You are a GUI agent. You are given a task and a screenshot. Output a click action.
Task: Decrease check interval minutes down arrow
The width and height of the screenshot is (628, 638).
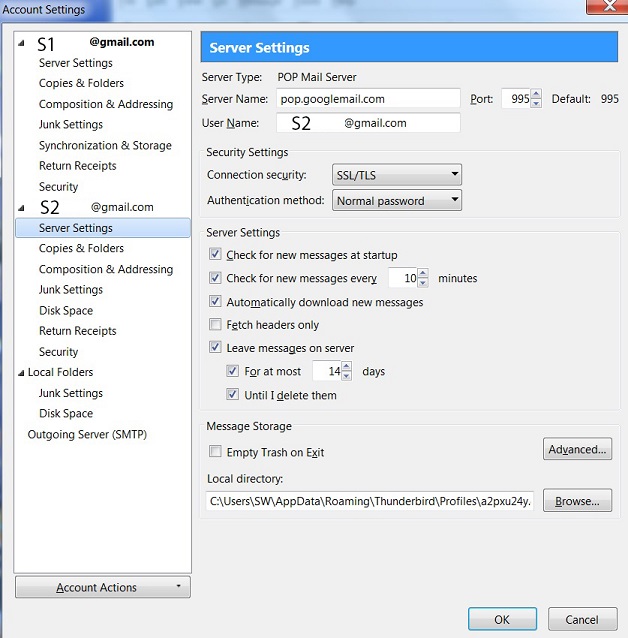coord(423,282)
